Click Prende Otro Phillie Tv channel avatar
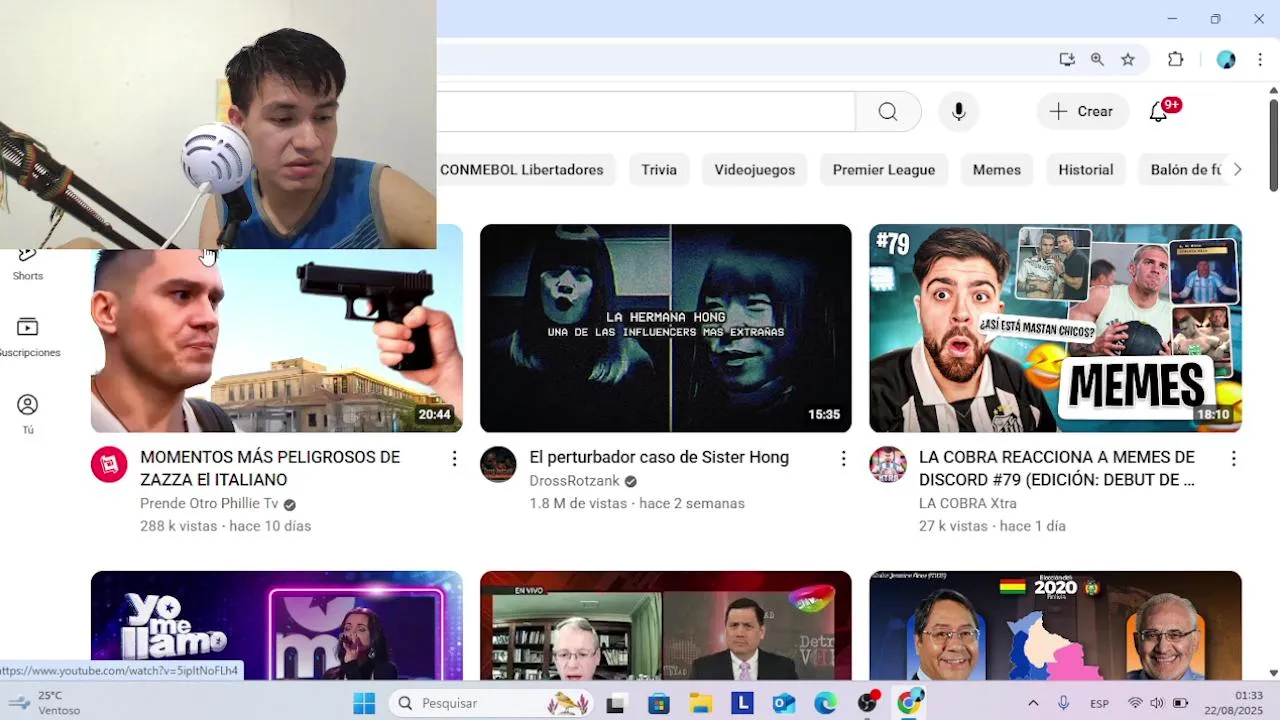 tap(109, 464)
